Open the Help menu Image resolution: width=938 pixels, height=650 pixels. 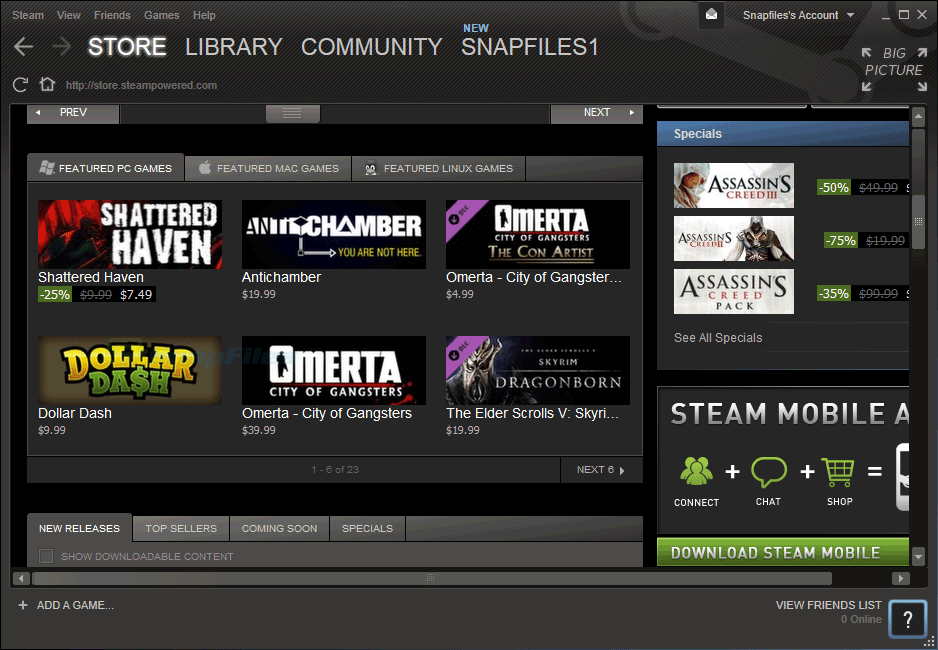click(204, 15)
